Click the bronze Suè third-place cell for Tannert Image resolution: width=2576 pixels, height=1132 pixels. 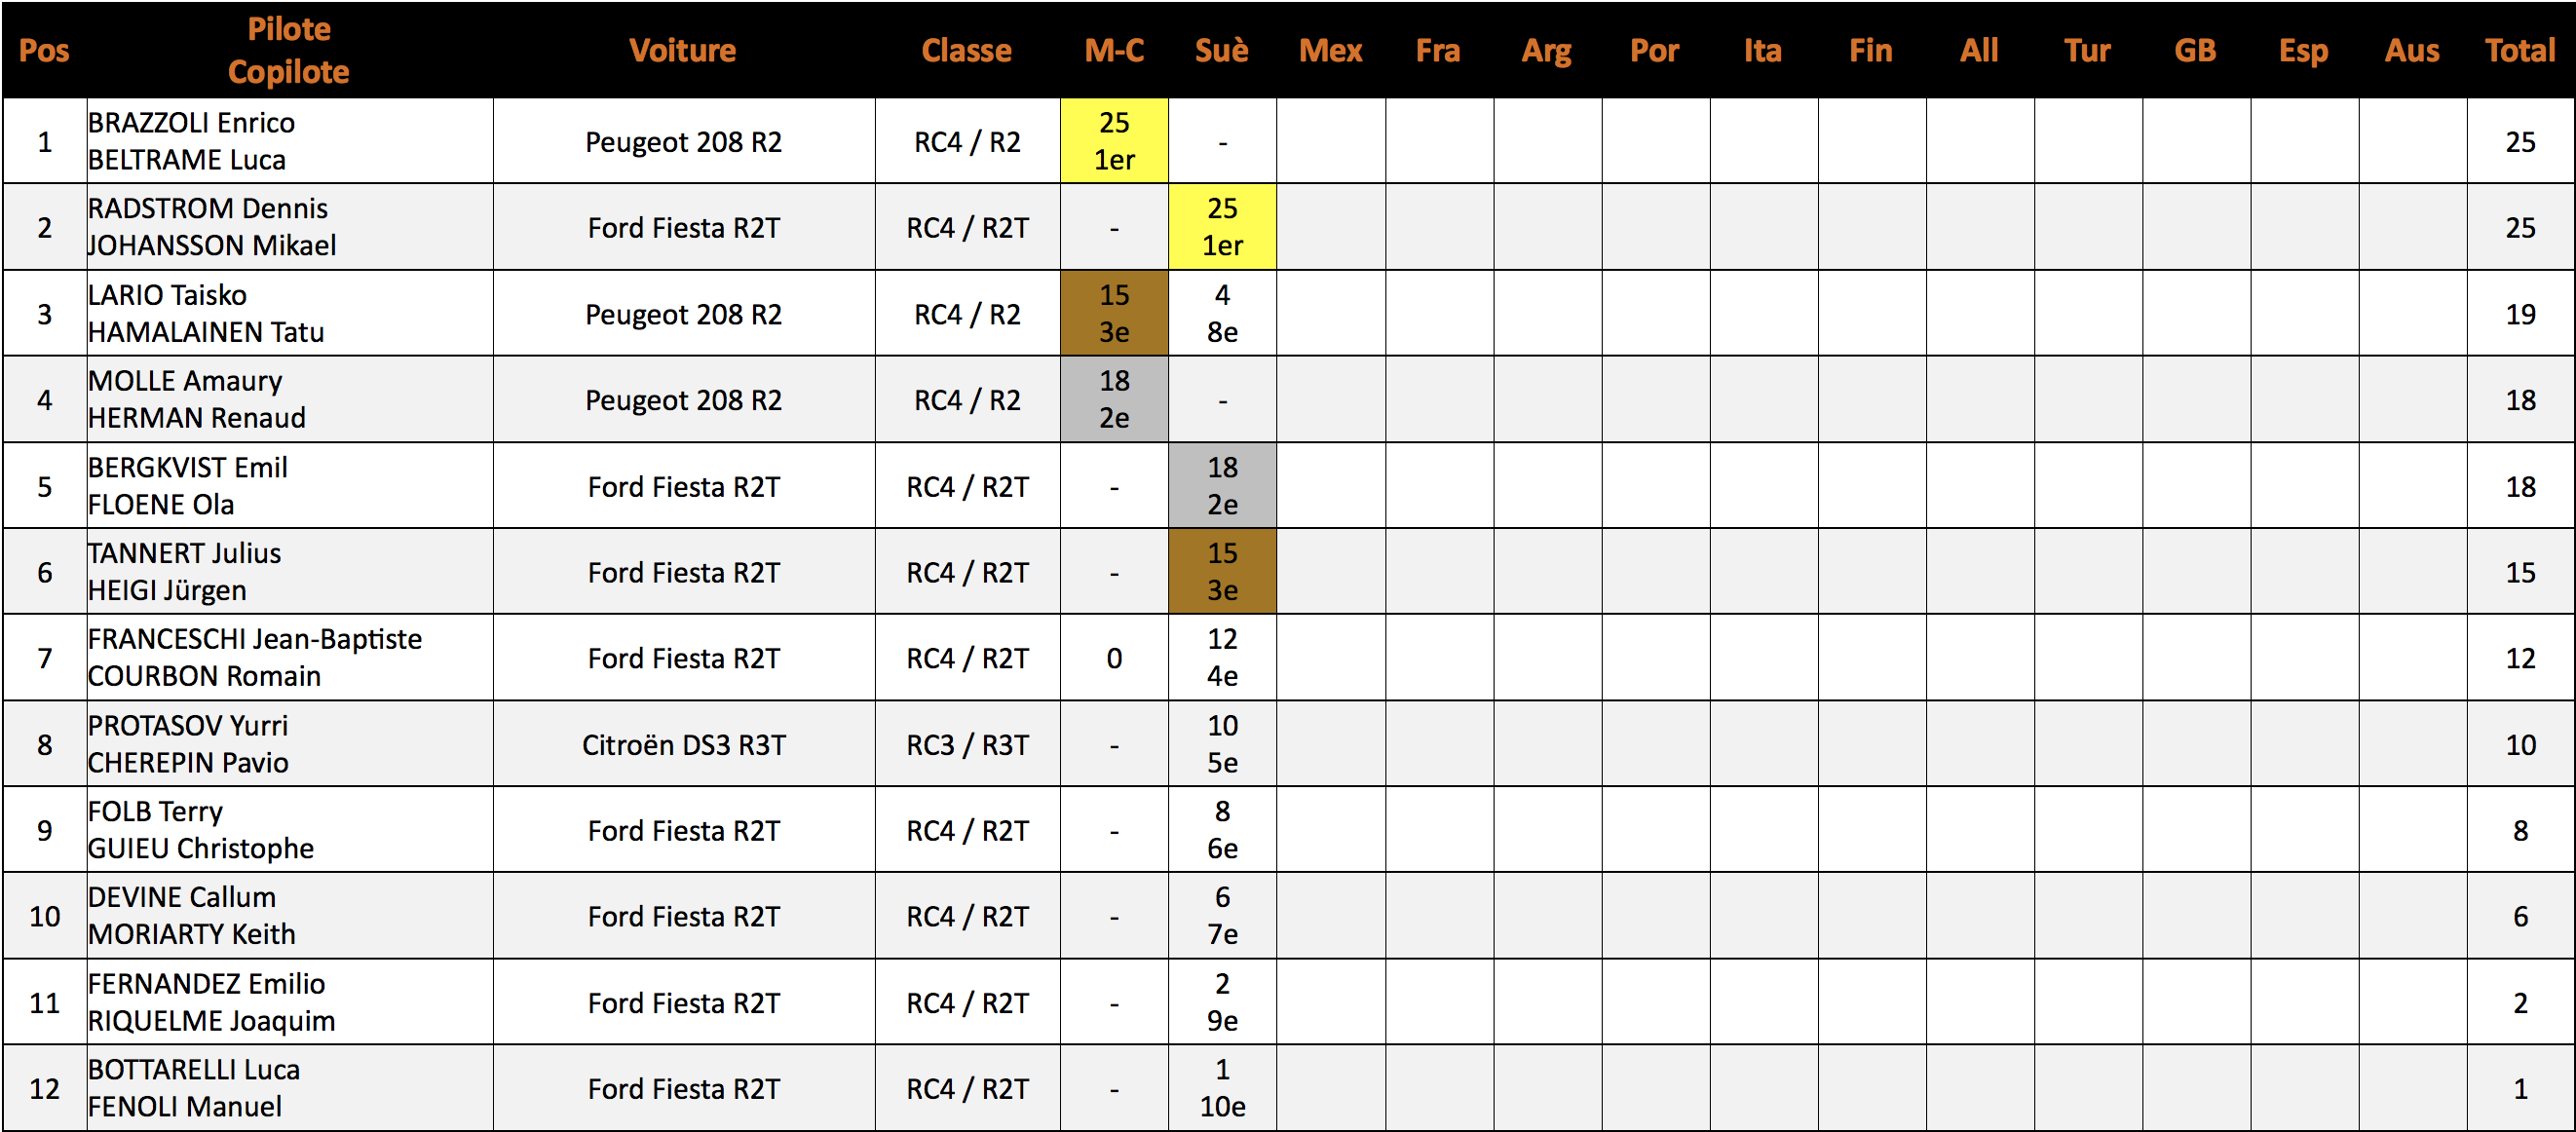[1222, 572]
